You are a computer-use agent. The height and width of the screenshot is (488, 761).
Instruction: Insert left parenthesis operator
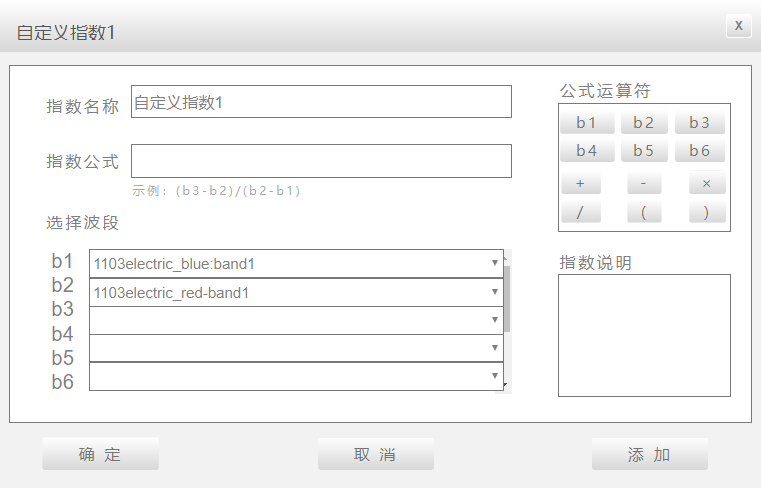coord(644,212)
